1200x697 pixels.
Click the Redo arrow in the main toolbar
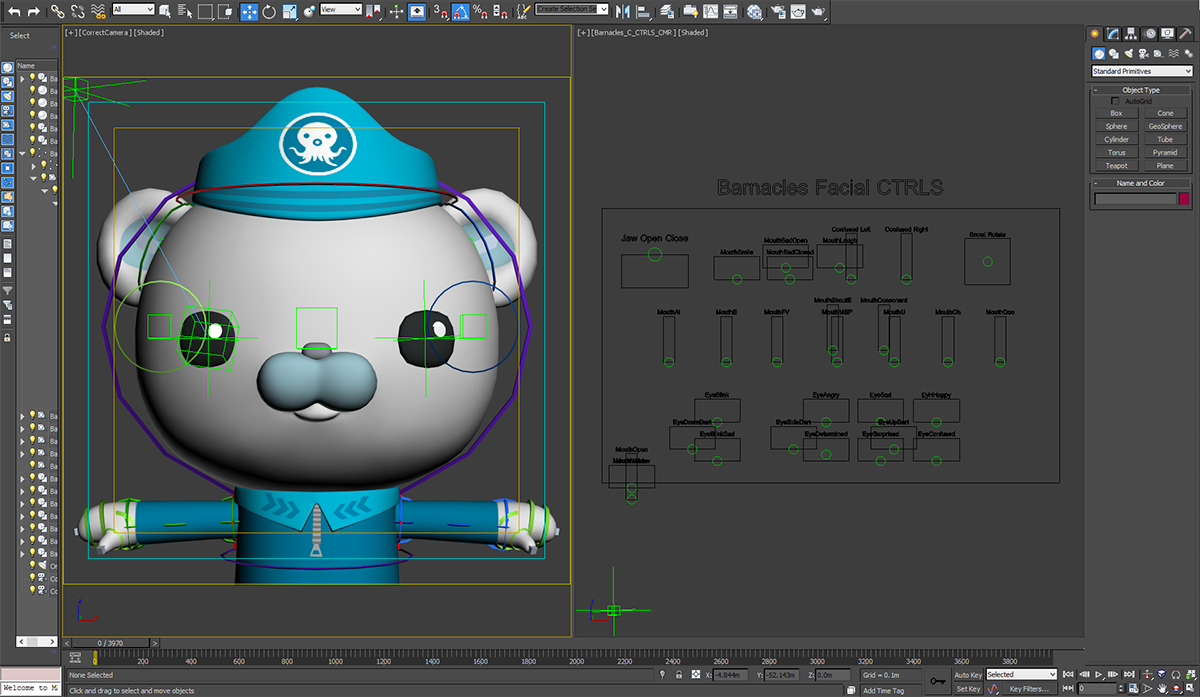(x=33, y=12)
